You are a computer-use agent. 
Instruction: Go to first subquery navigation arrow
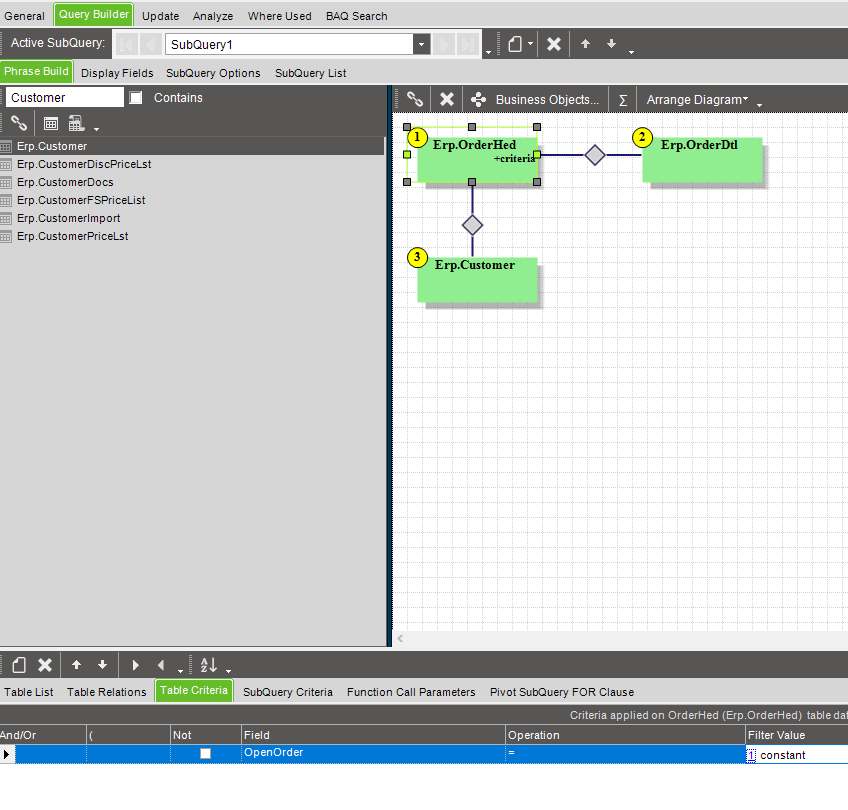pyautogui.click(x=127, y=44)
